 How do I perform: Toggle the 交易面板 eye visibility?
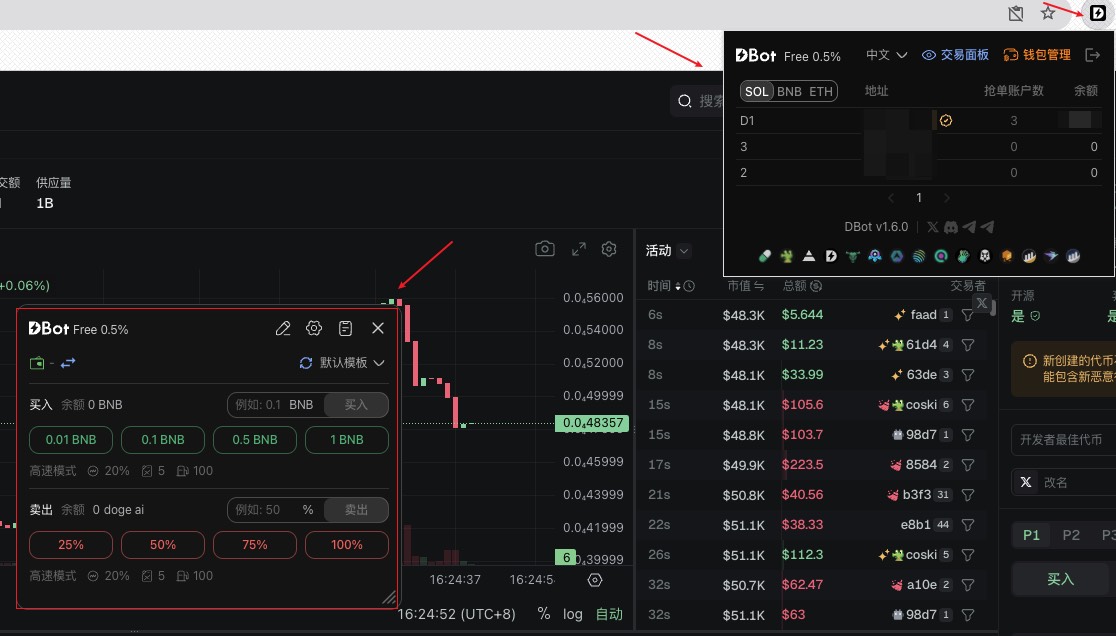(x=929, y=55)
